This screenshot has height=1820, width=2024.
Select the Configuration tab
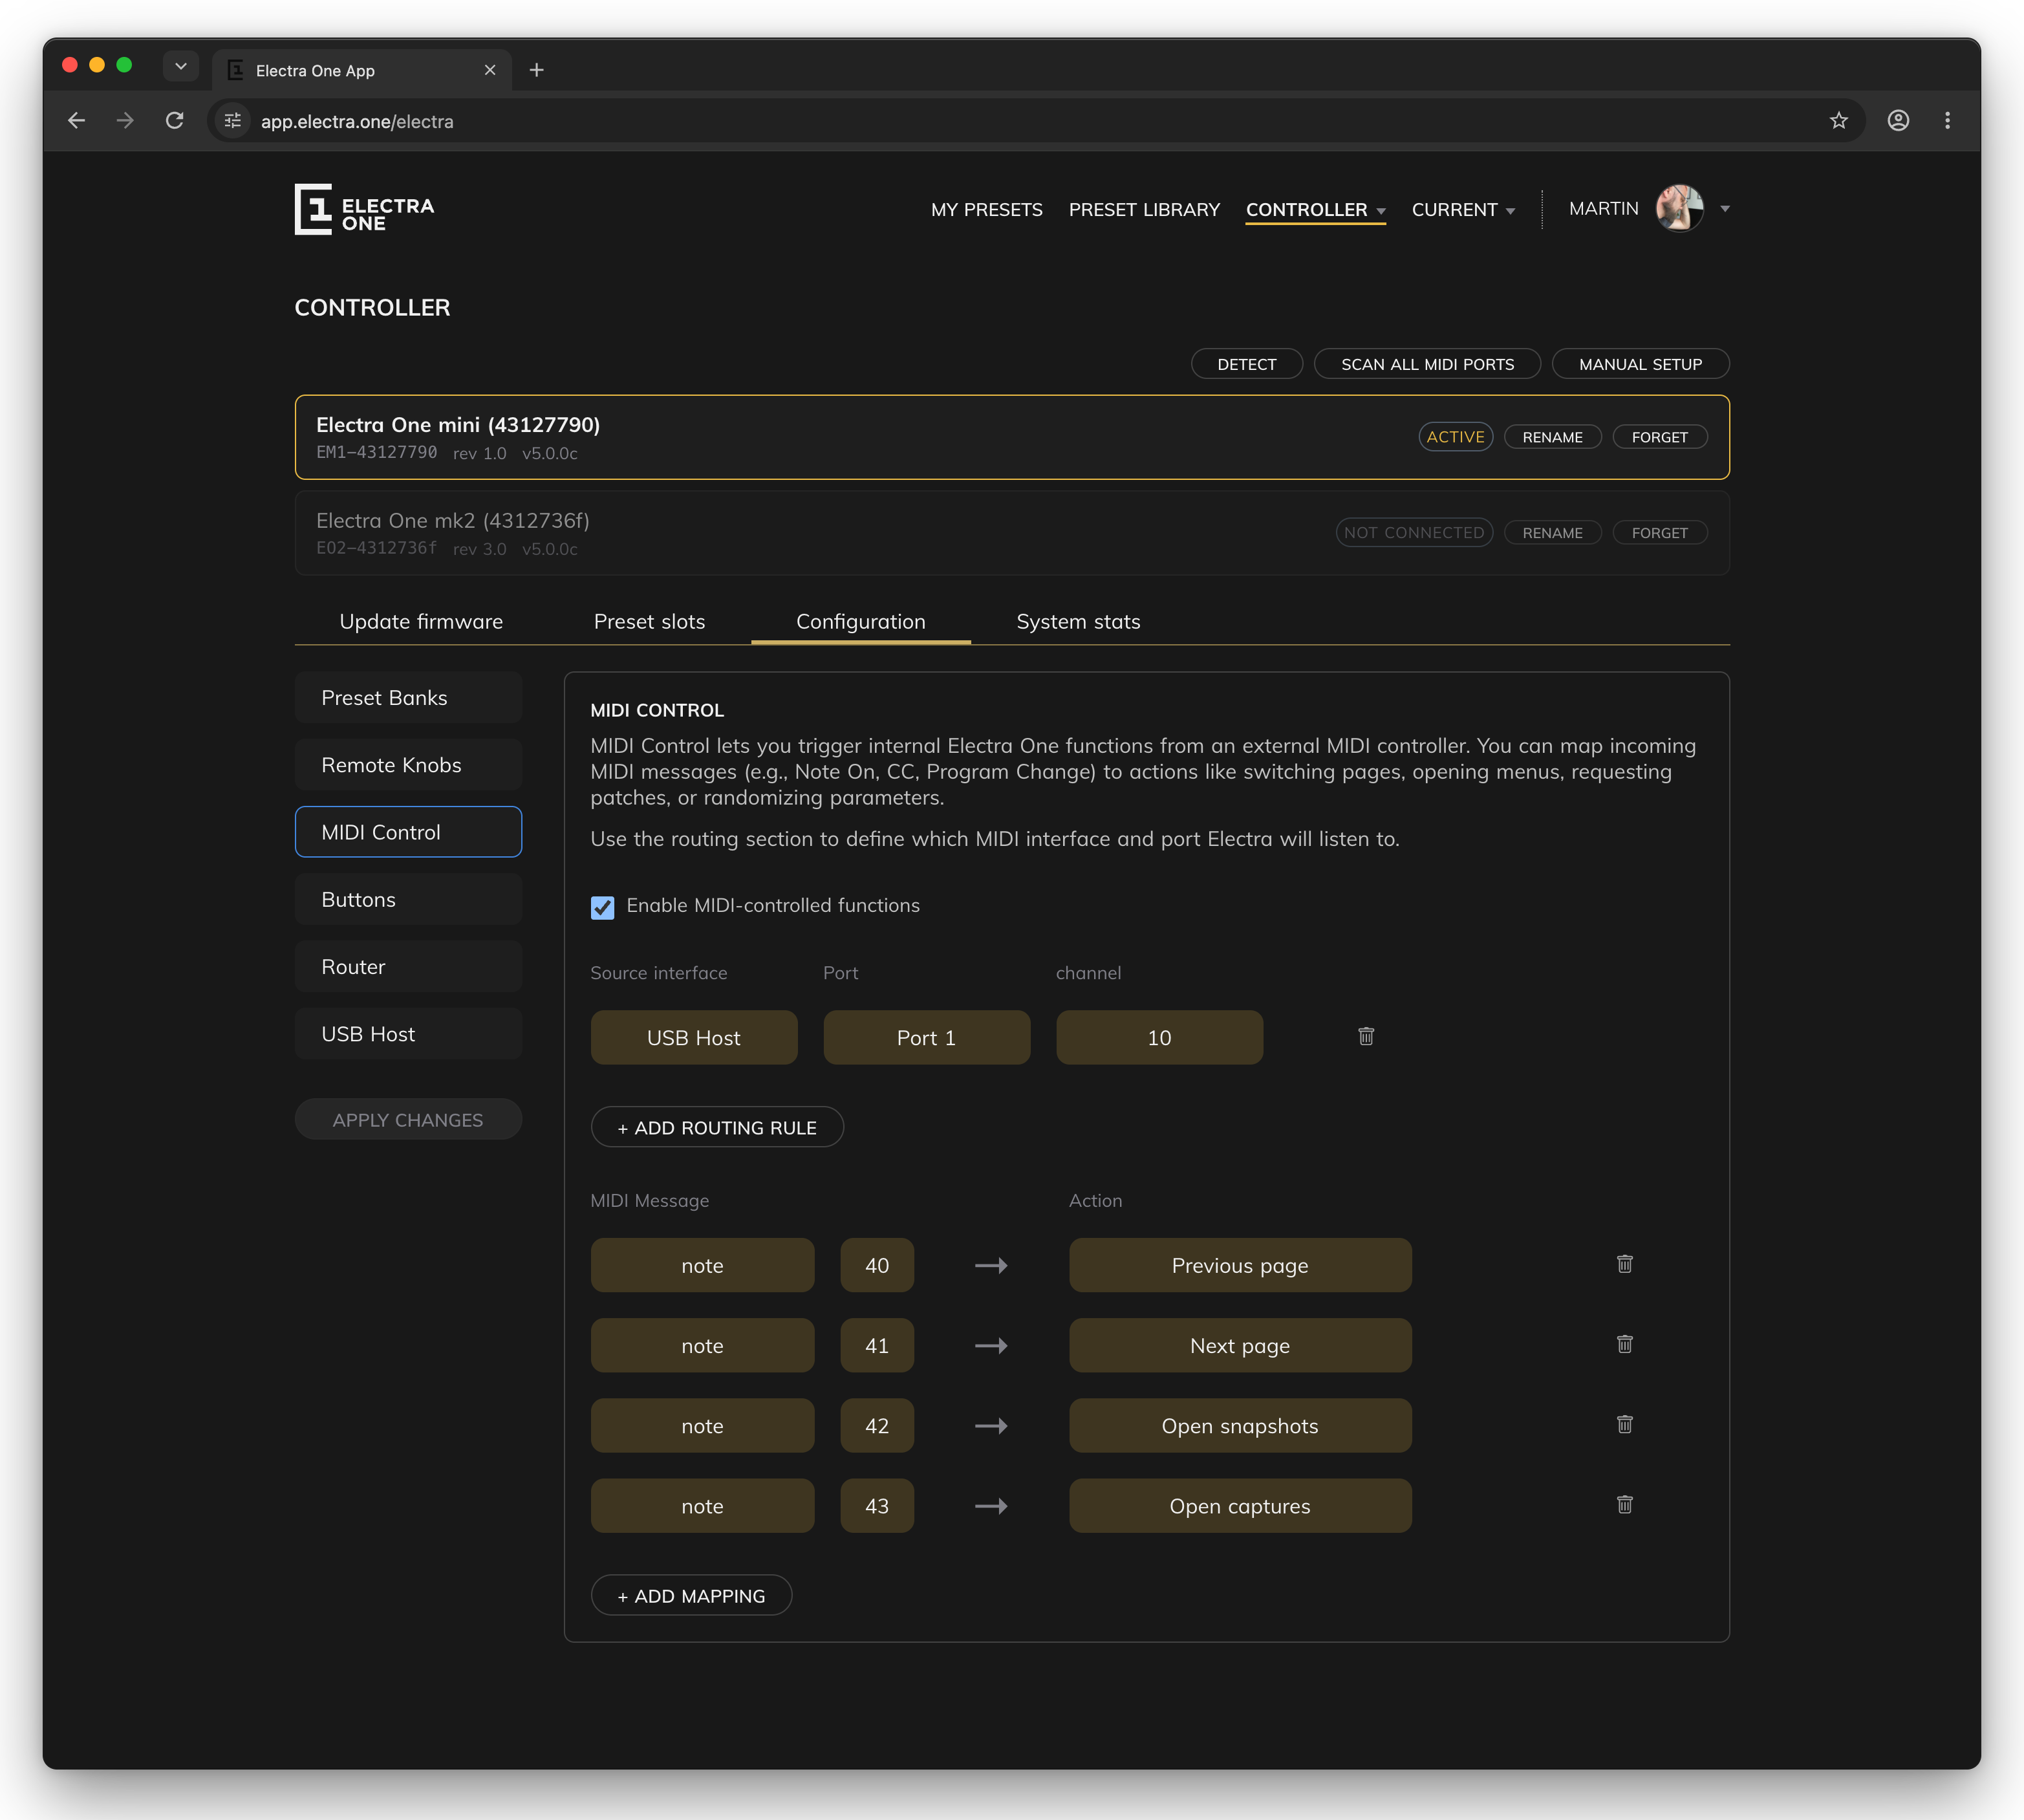860,621
